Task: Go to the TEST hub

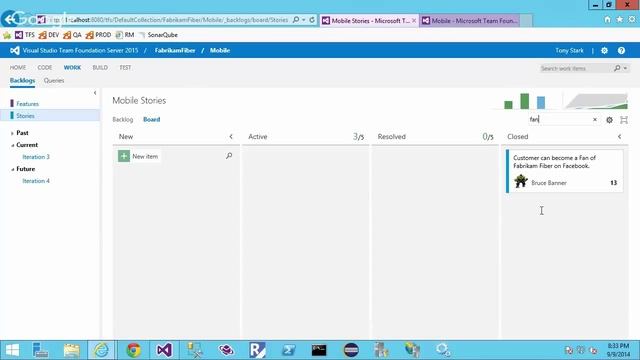Action: 125,67
